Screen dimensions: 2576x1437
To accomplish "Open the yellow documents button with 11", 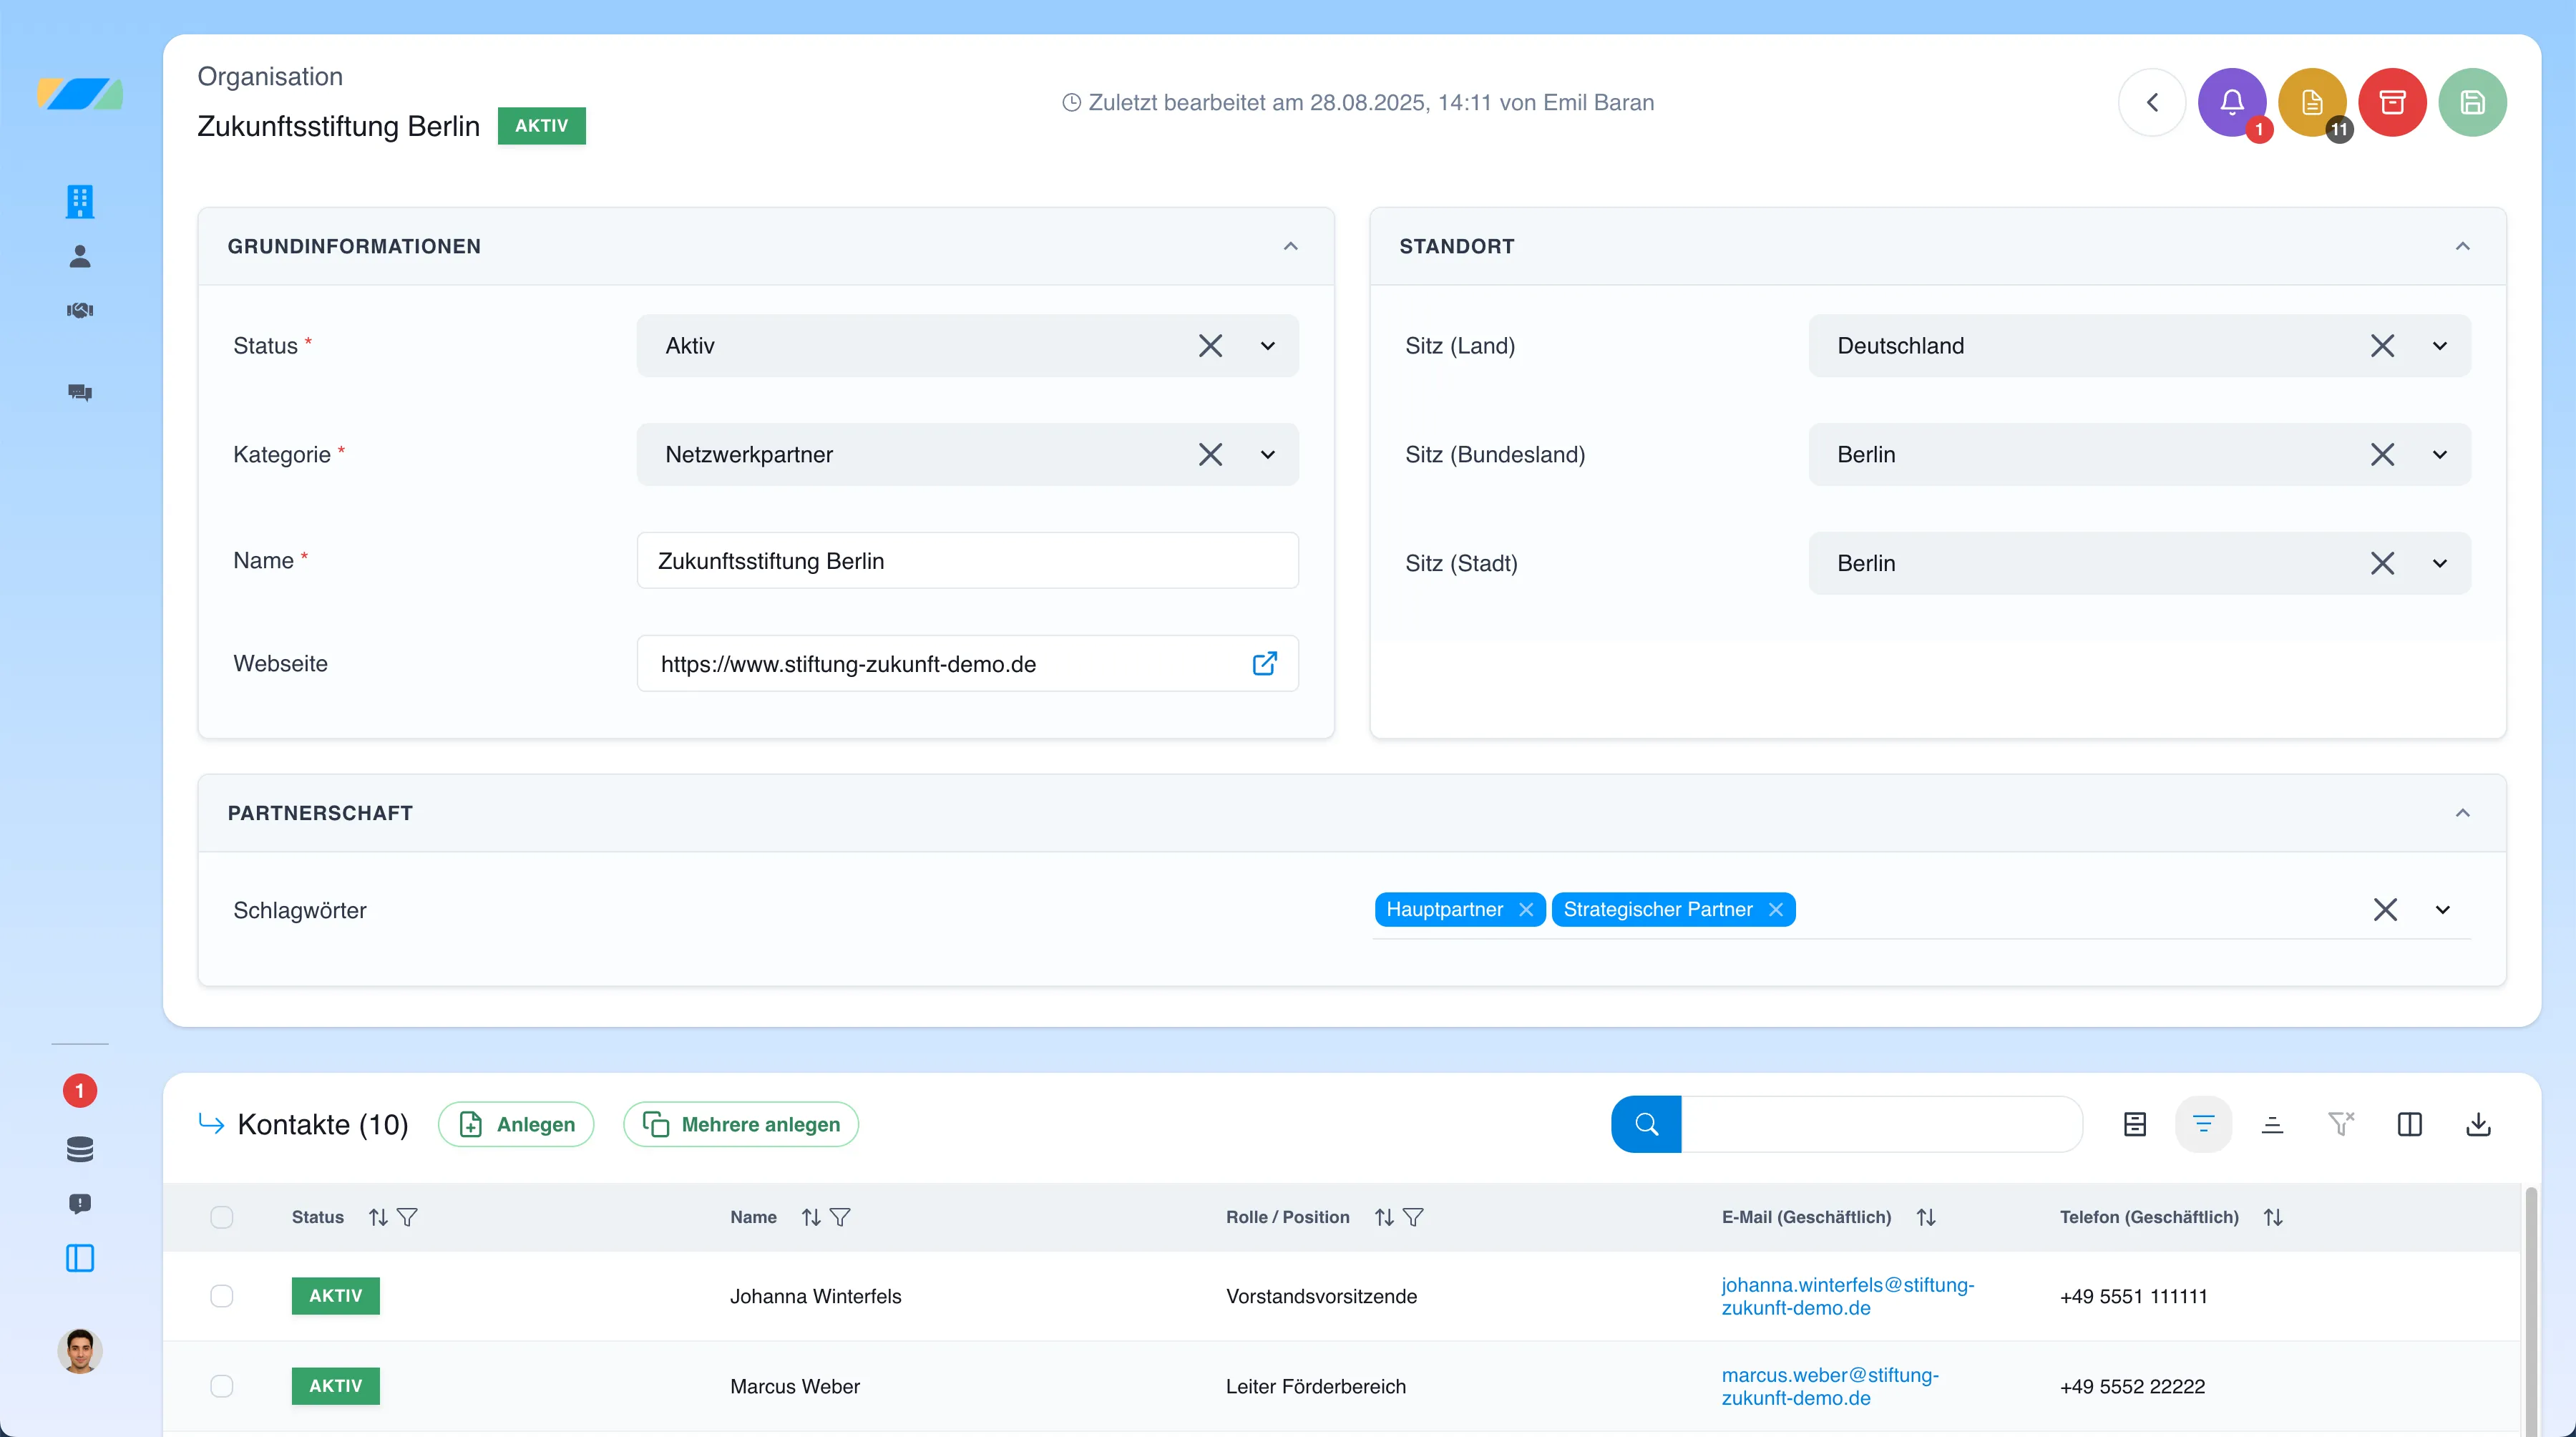I will (2312, 102).
